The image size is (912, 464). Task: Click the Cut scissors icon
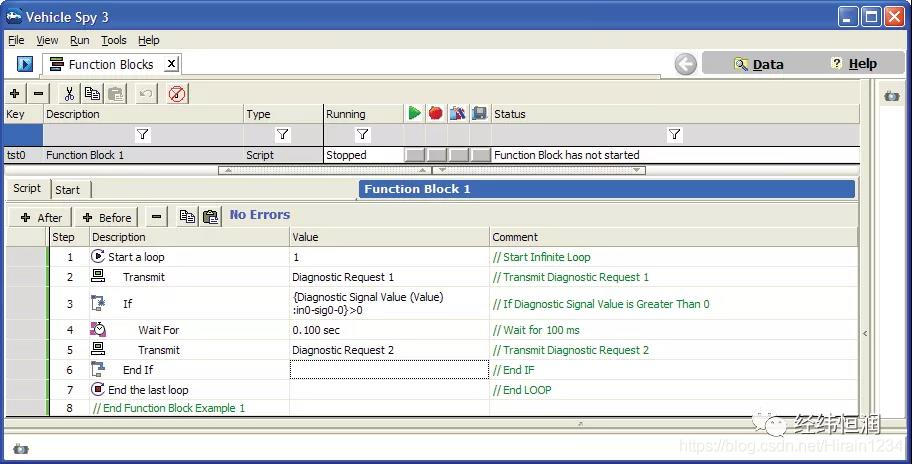tap(69, 93)
